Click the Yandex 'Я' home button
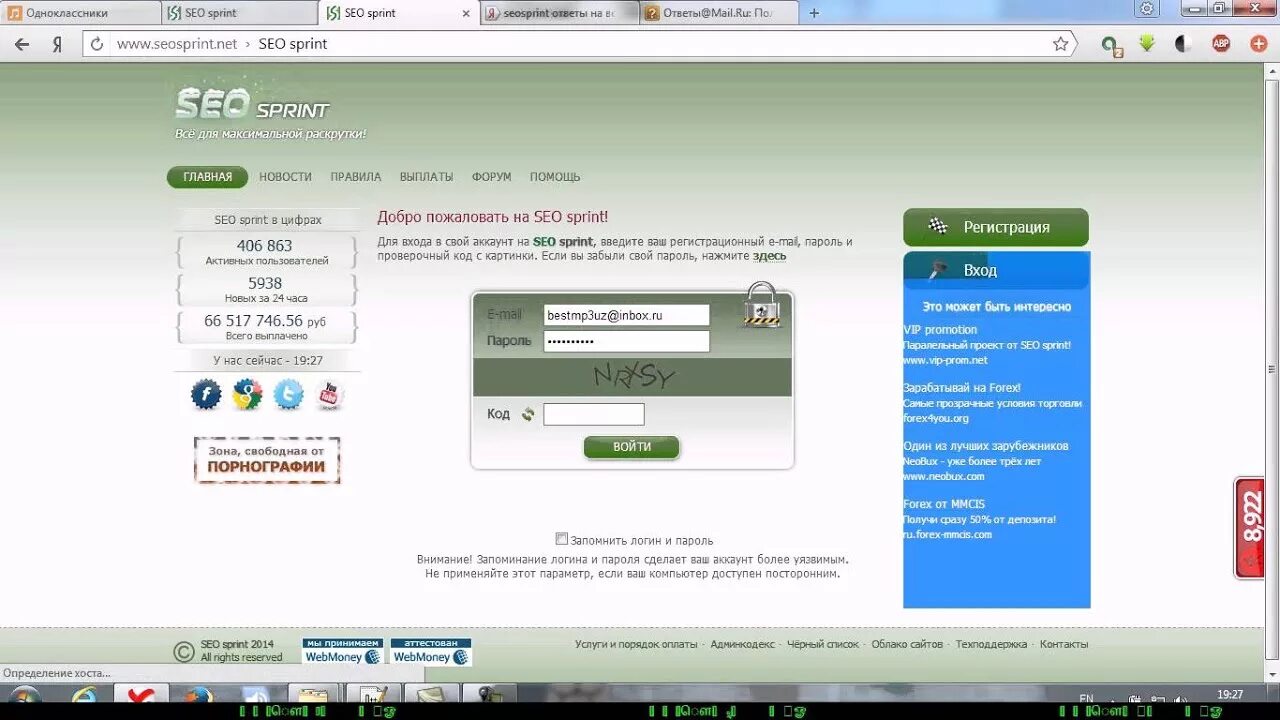The image size is (1280, 720). [57, 44]
